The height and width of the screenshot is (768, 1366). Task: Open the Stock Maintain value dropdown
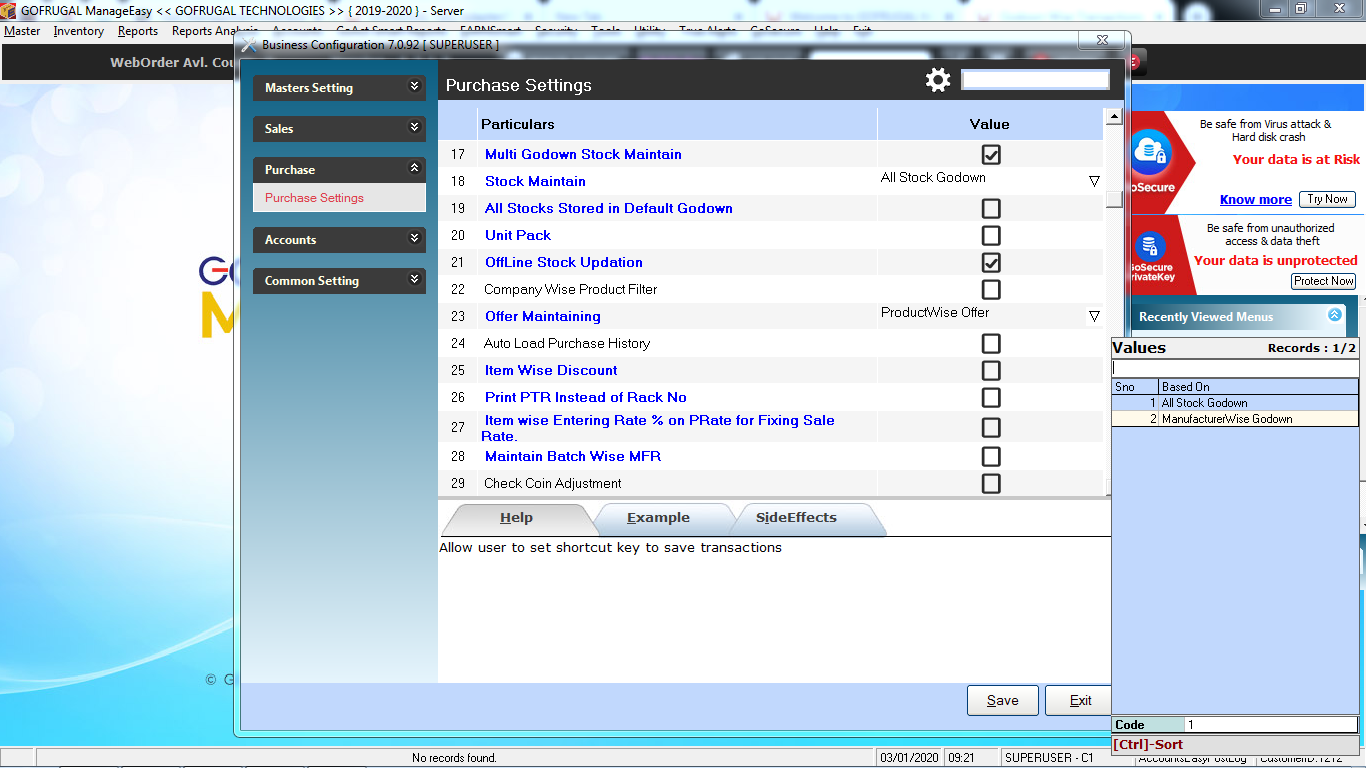(x=1094, y=181)
